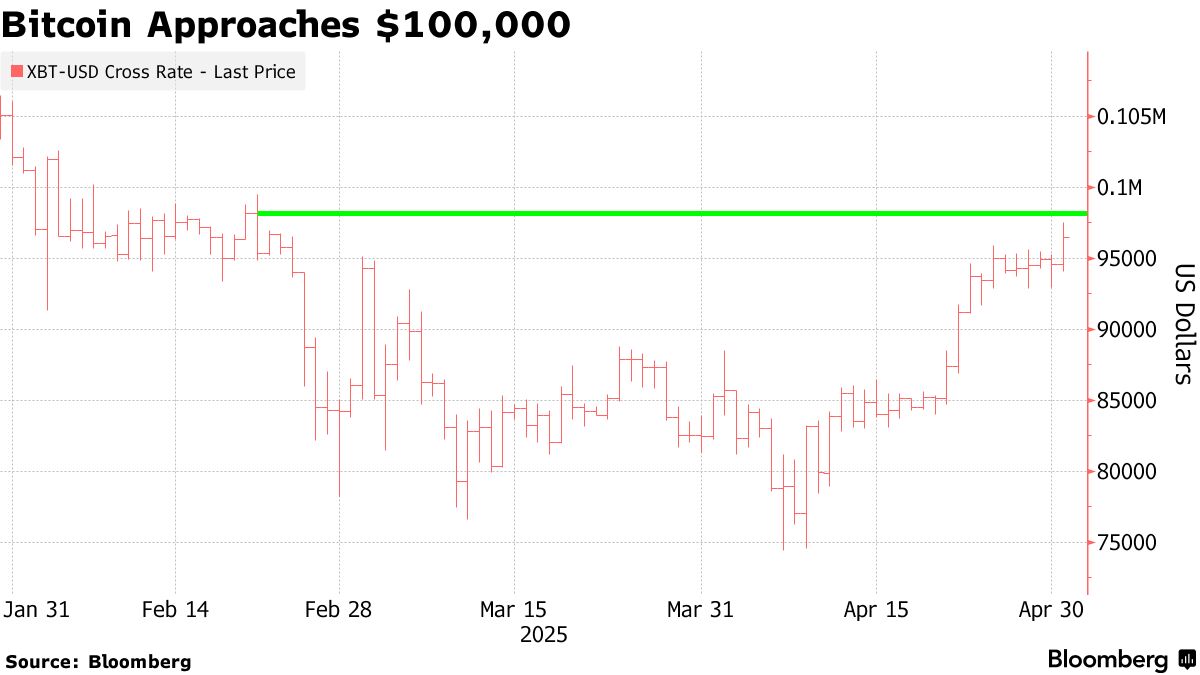Click the Apr 15 date label

[876, 609]
